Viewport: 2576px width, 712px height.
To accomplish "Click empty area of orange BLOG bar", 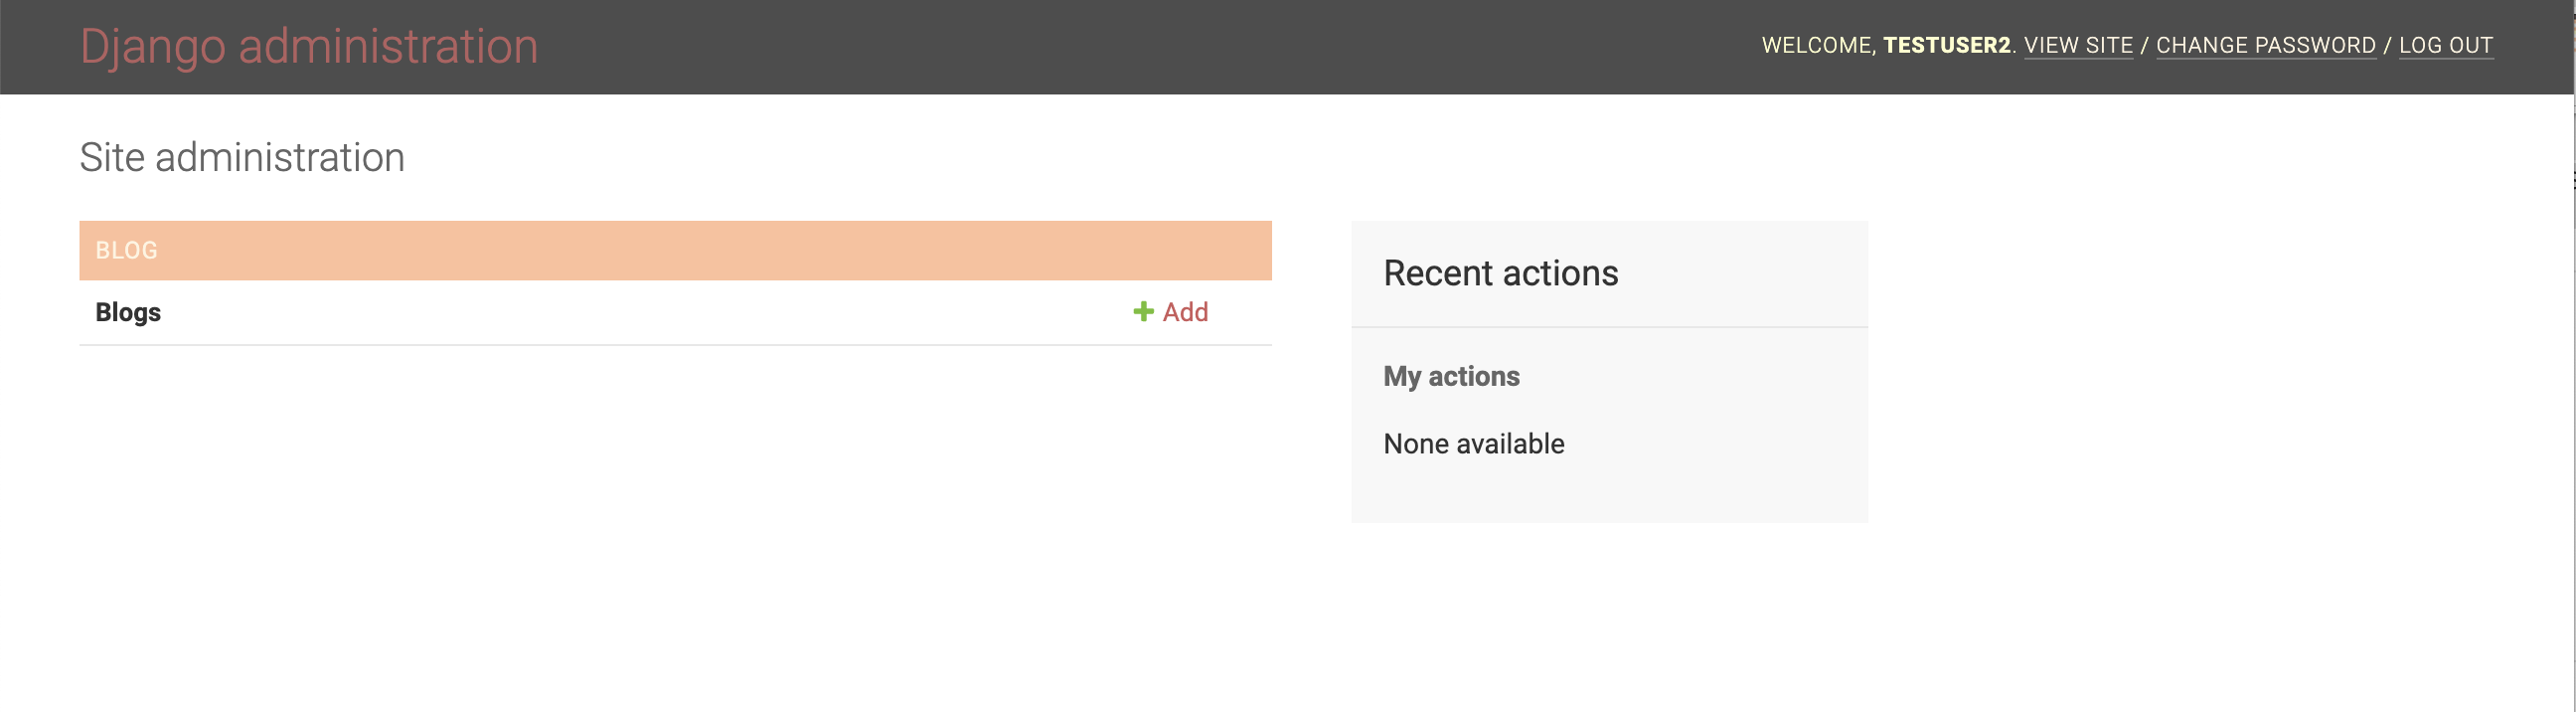I will (x=700, y=250).
